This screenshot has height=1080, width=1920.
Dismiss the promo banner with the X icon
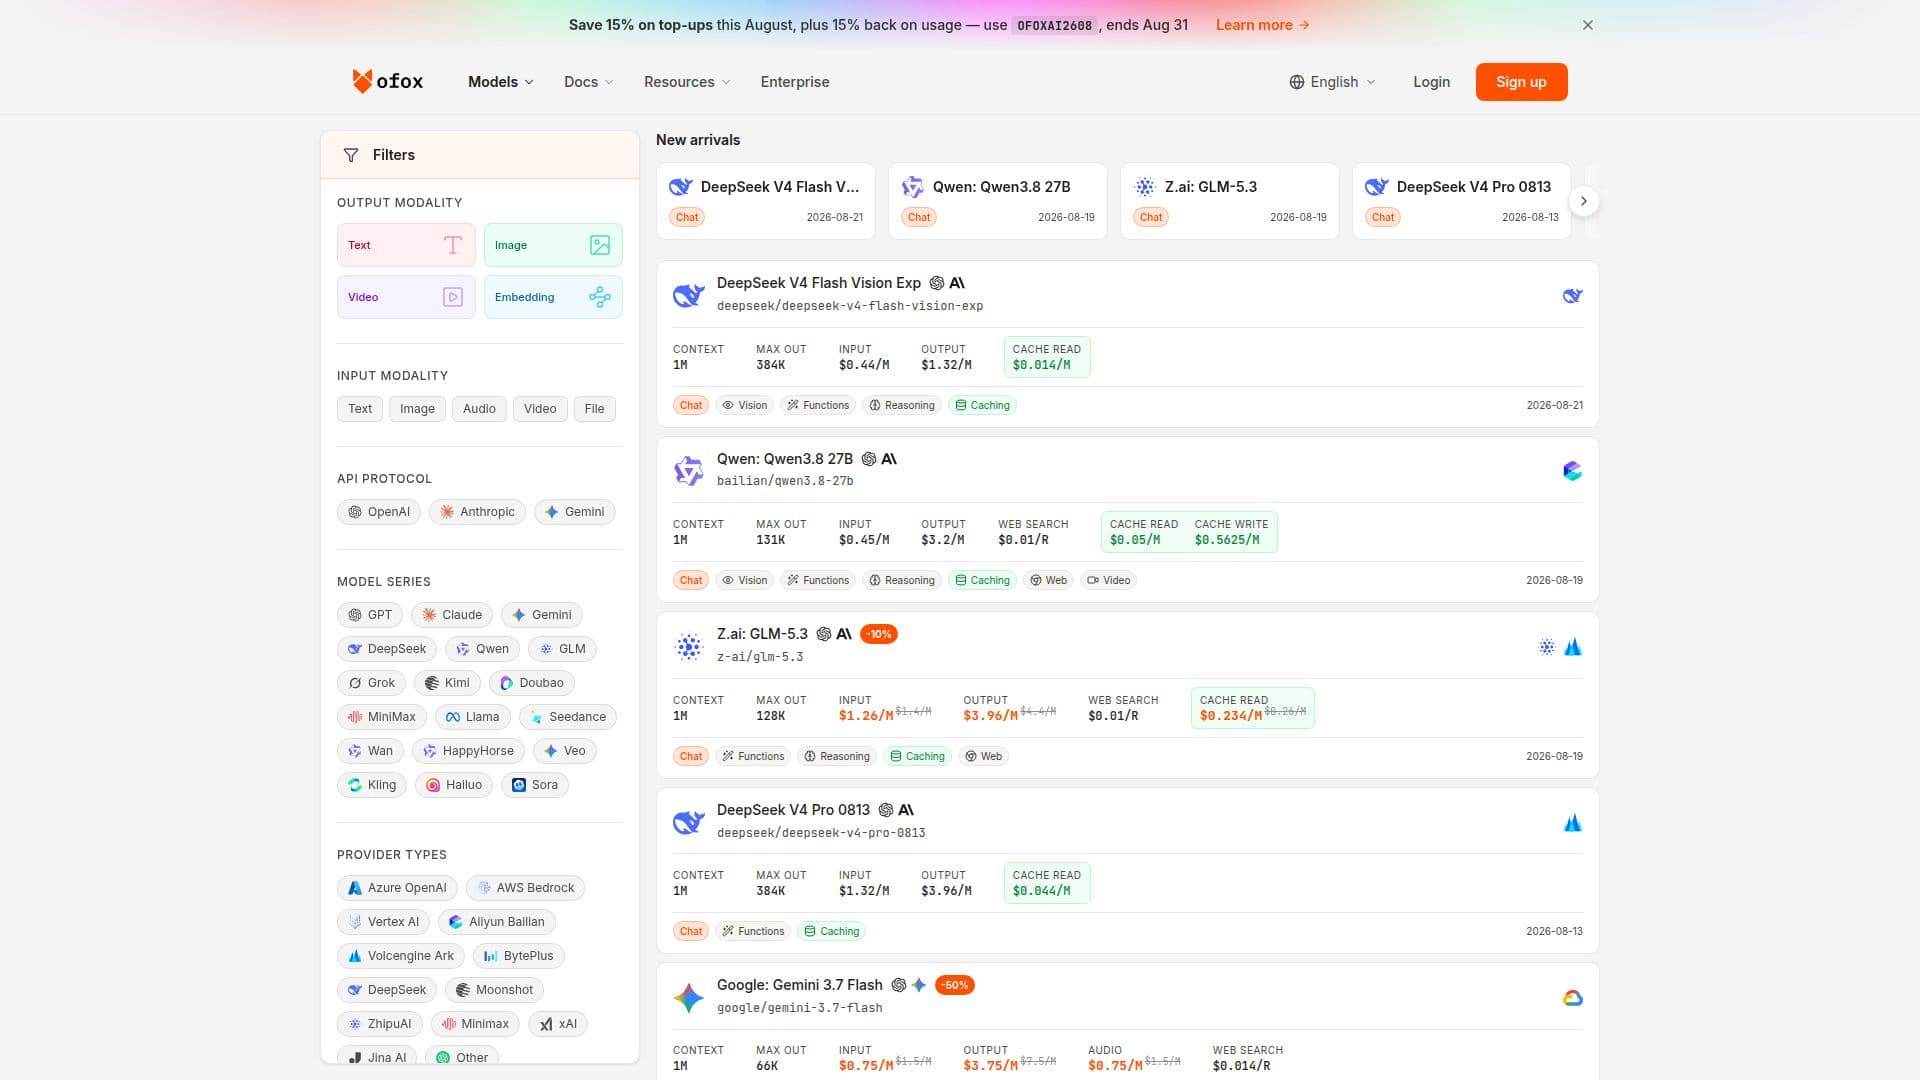[x=1588, y=25]
